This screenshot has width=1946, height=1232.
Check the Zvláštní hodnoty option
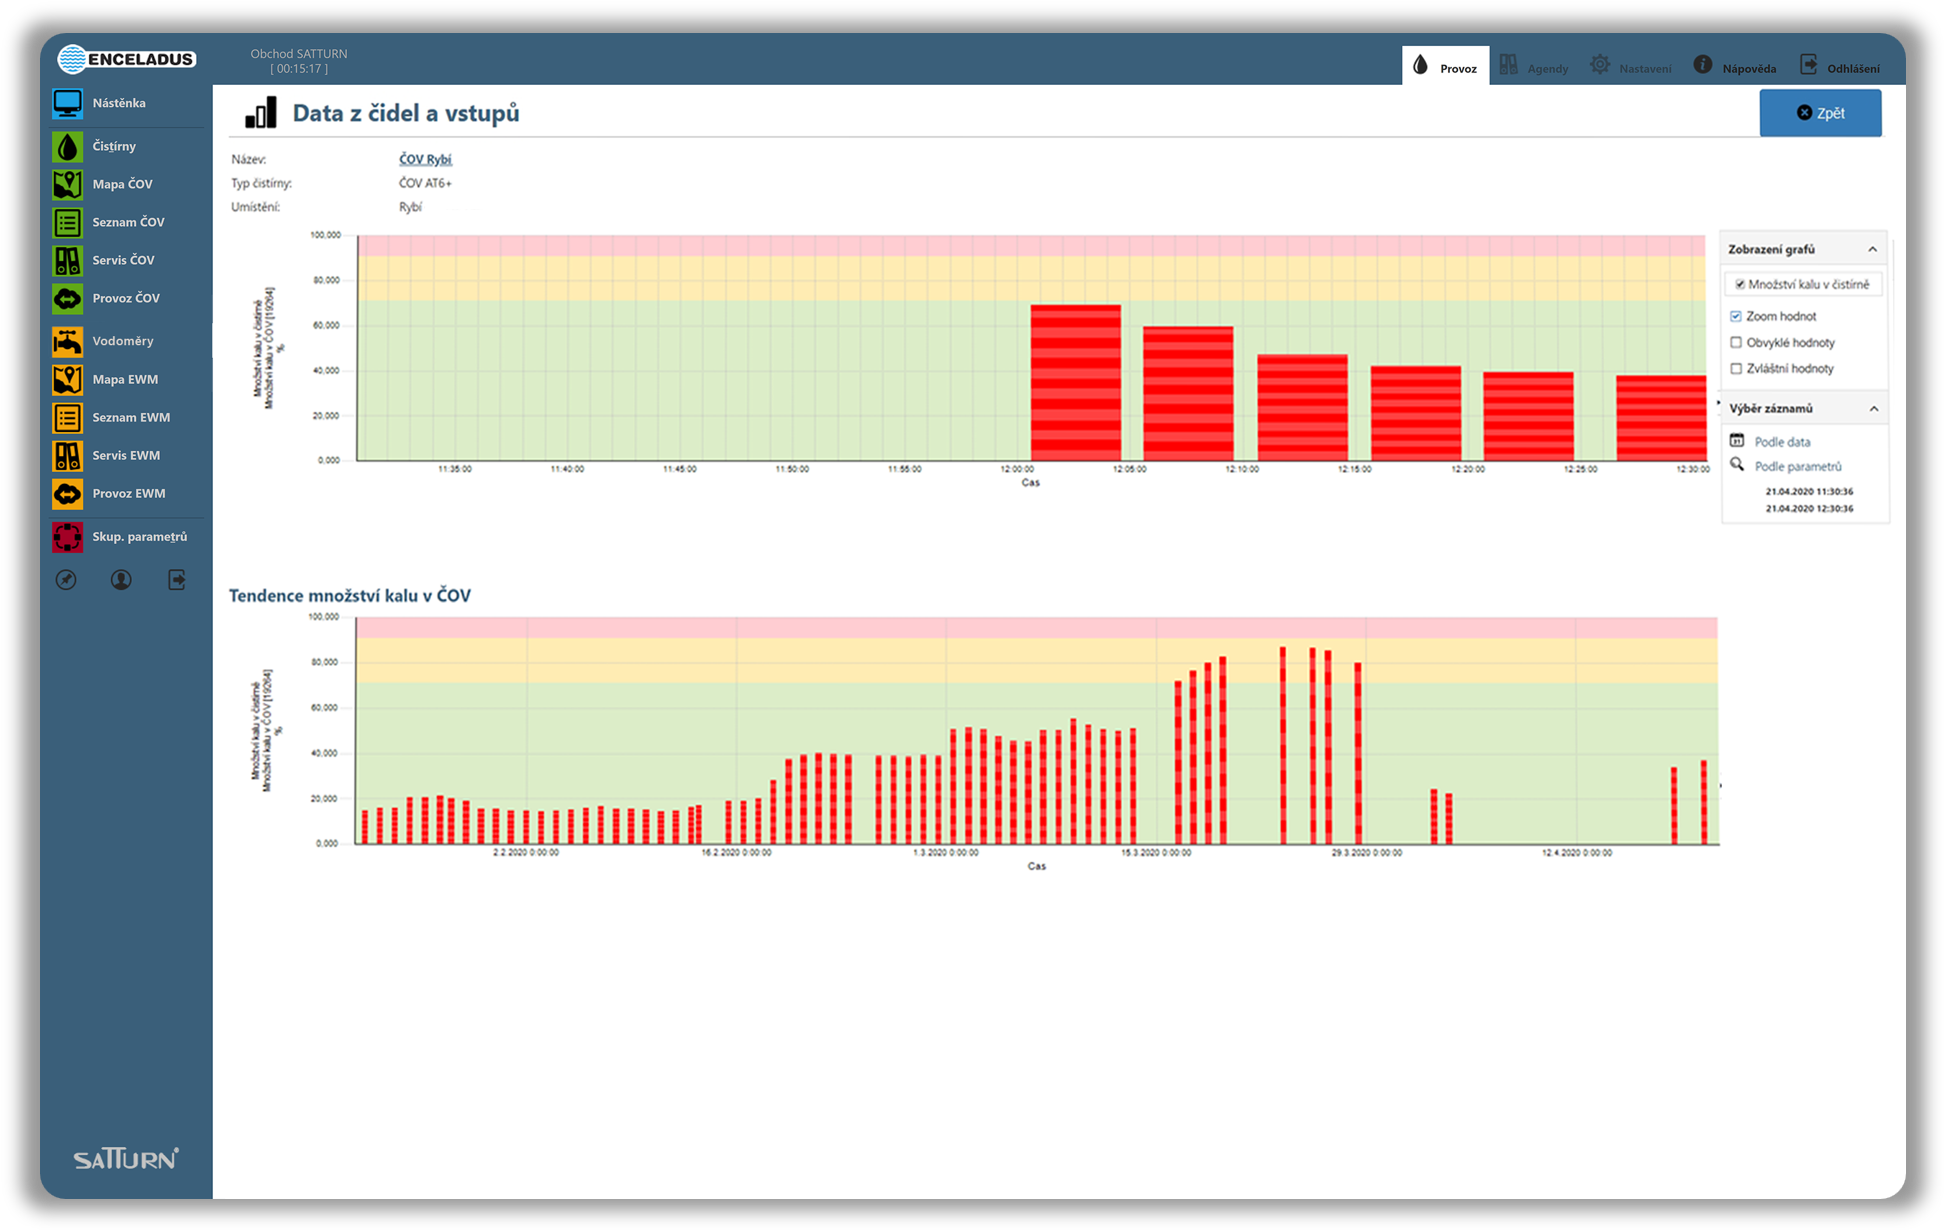1736,368
